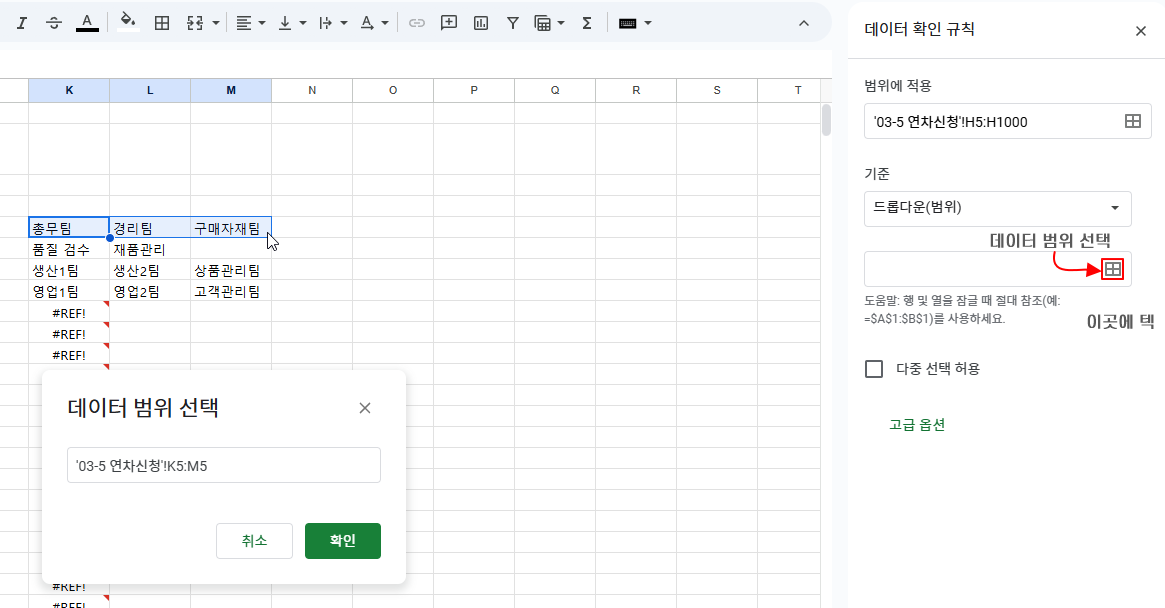This screenshot has height=608, width=1165.
Task: Click the text wrapping icon
Action: point(325,23)
